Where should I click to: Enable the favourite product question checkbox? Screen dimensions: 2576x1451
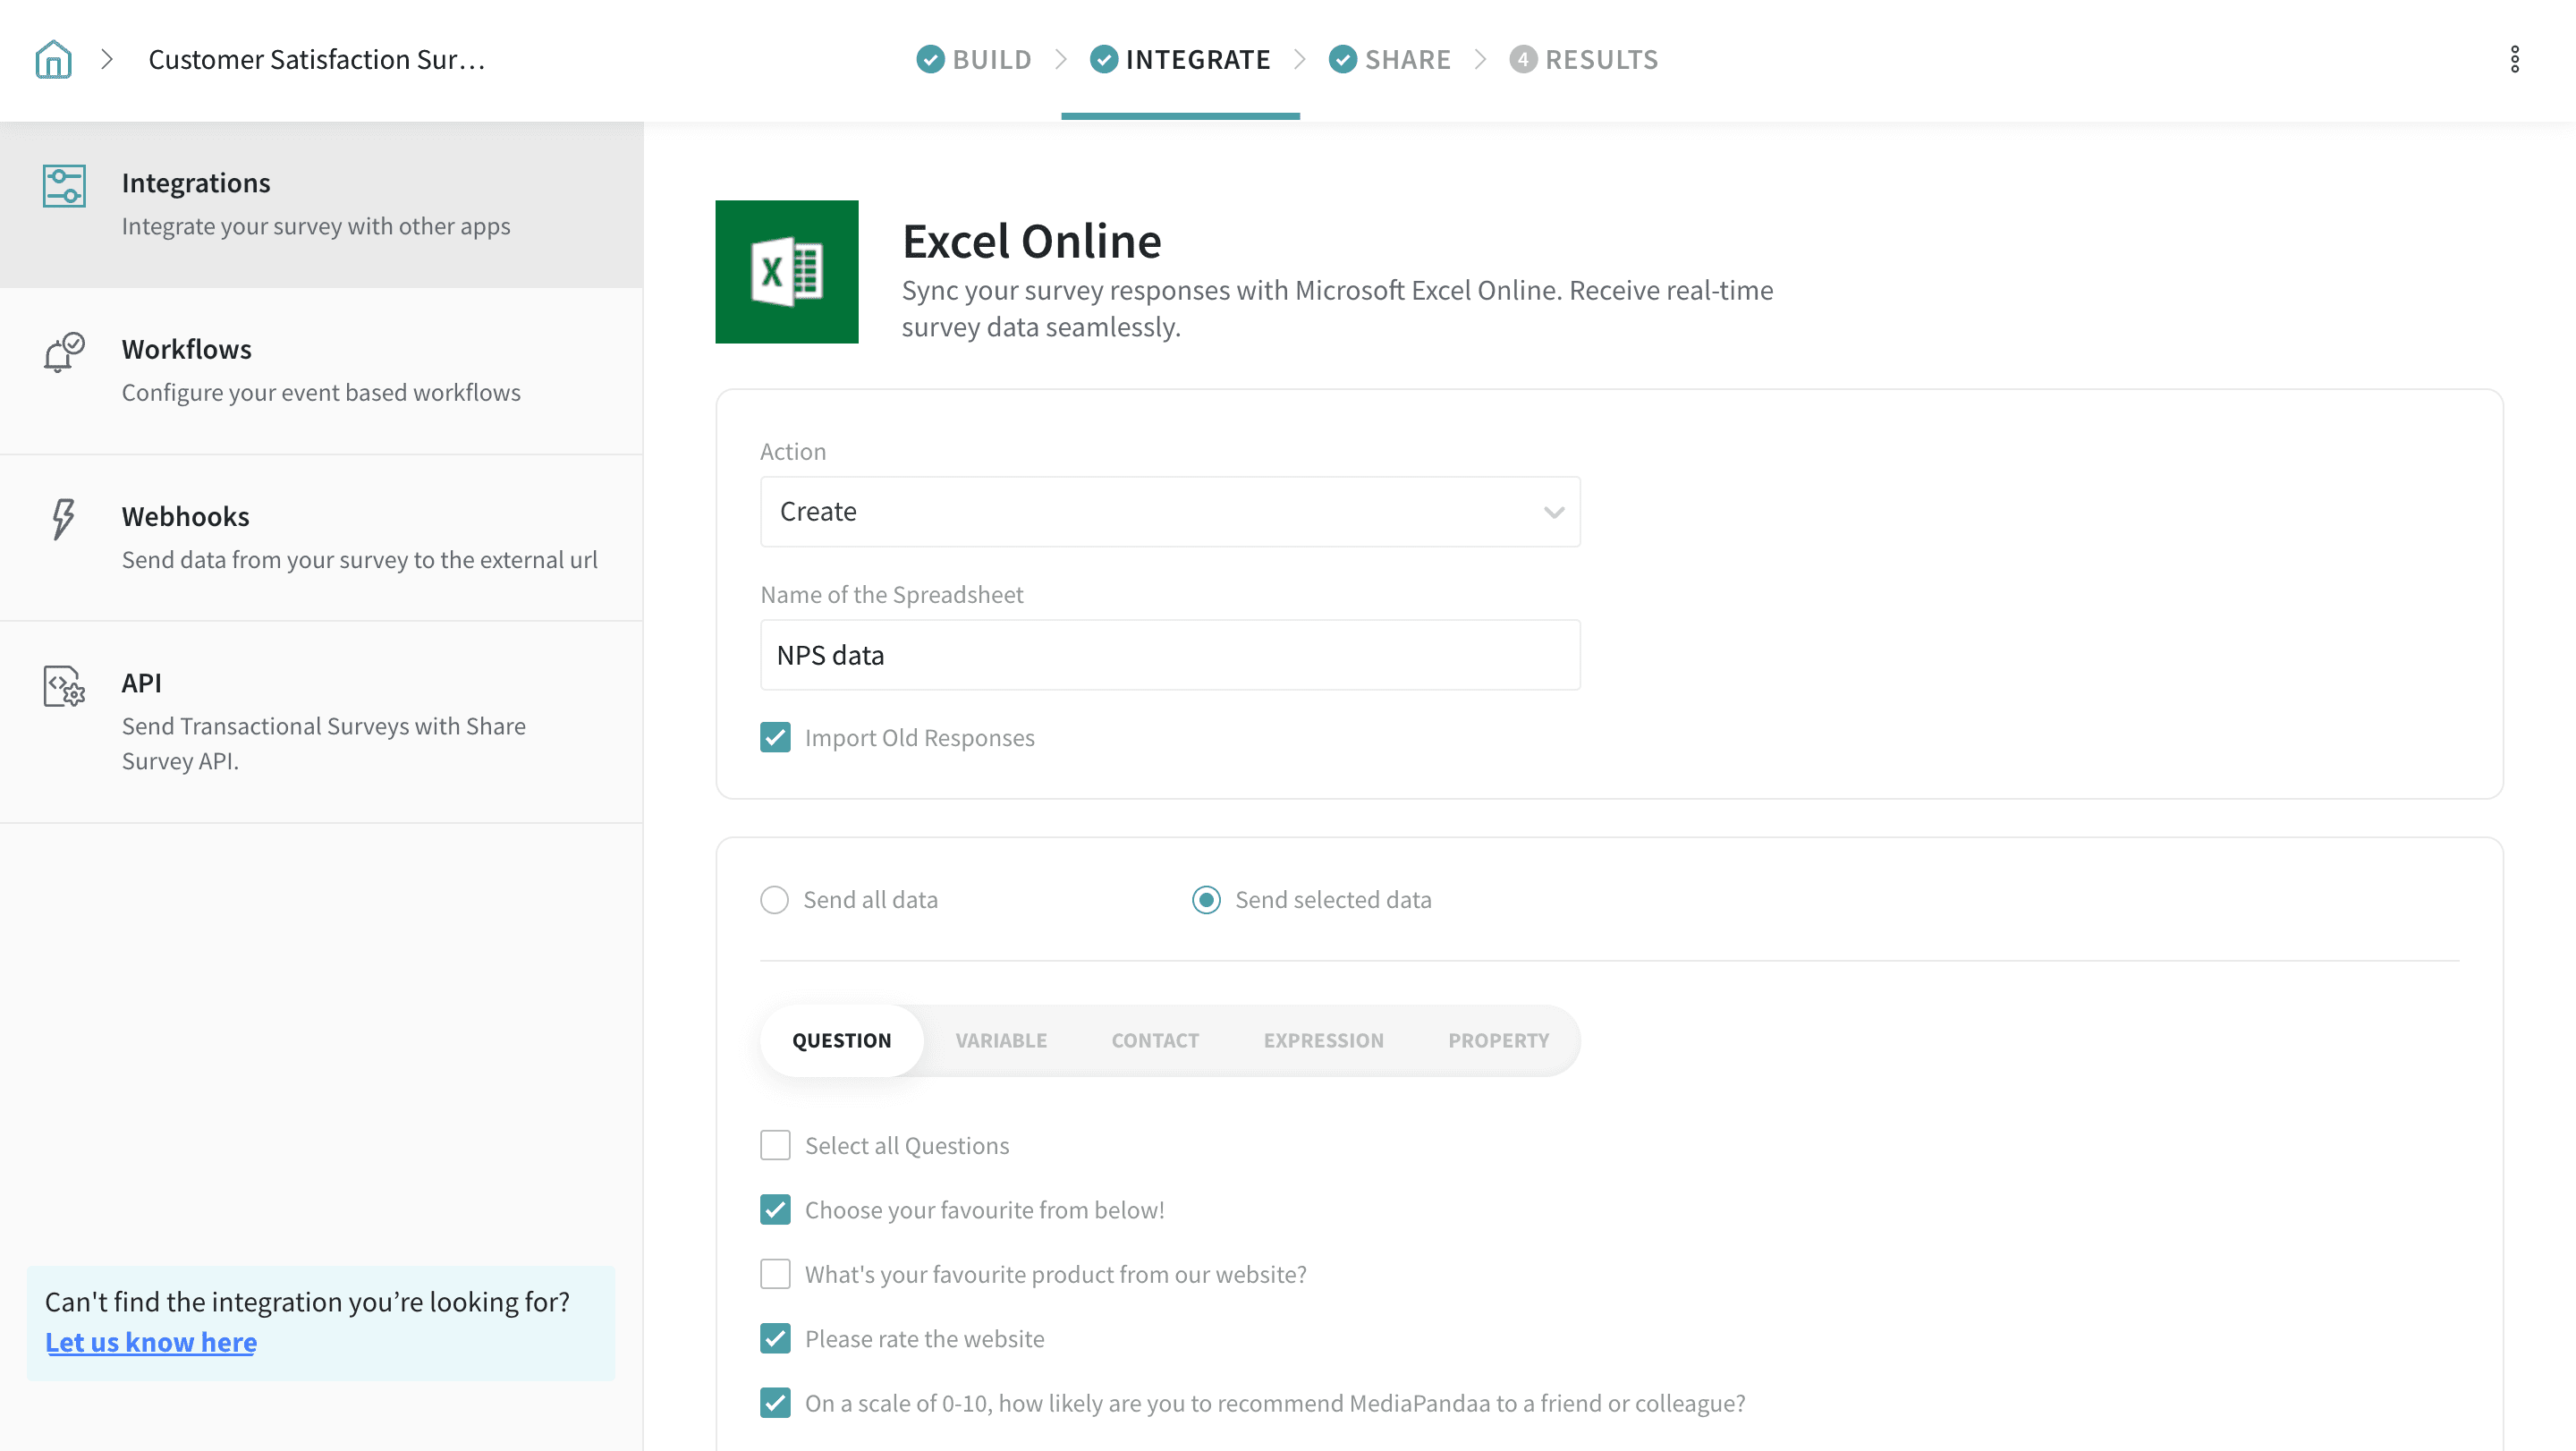(x=775, y=1274)
